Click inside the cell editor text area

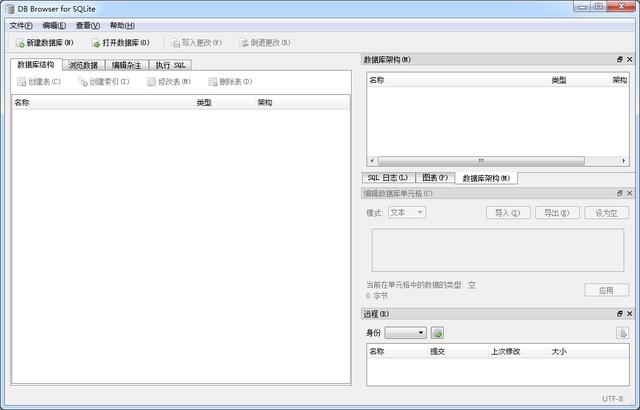[498, 250]
